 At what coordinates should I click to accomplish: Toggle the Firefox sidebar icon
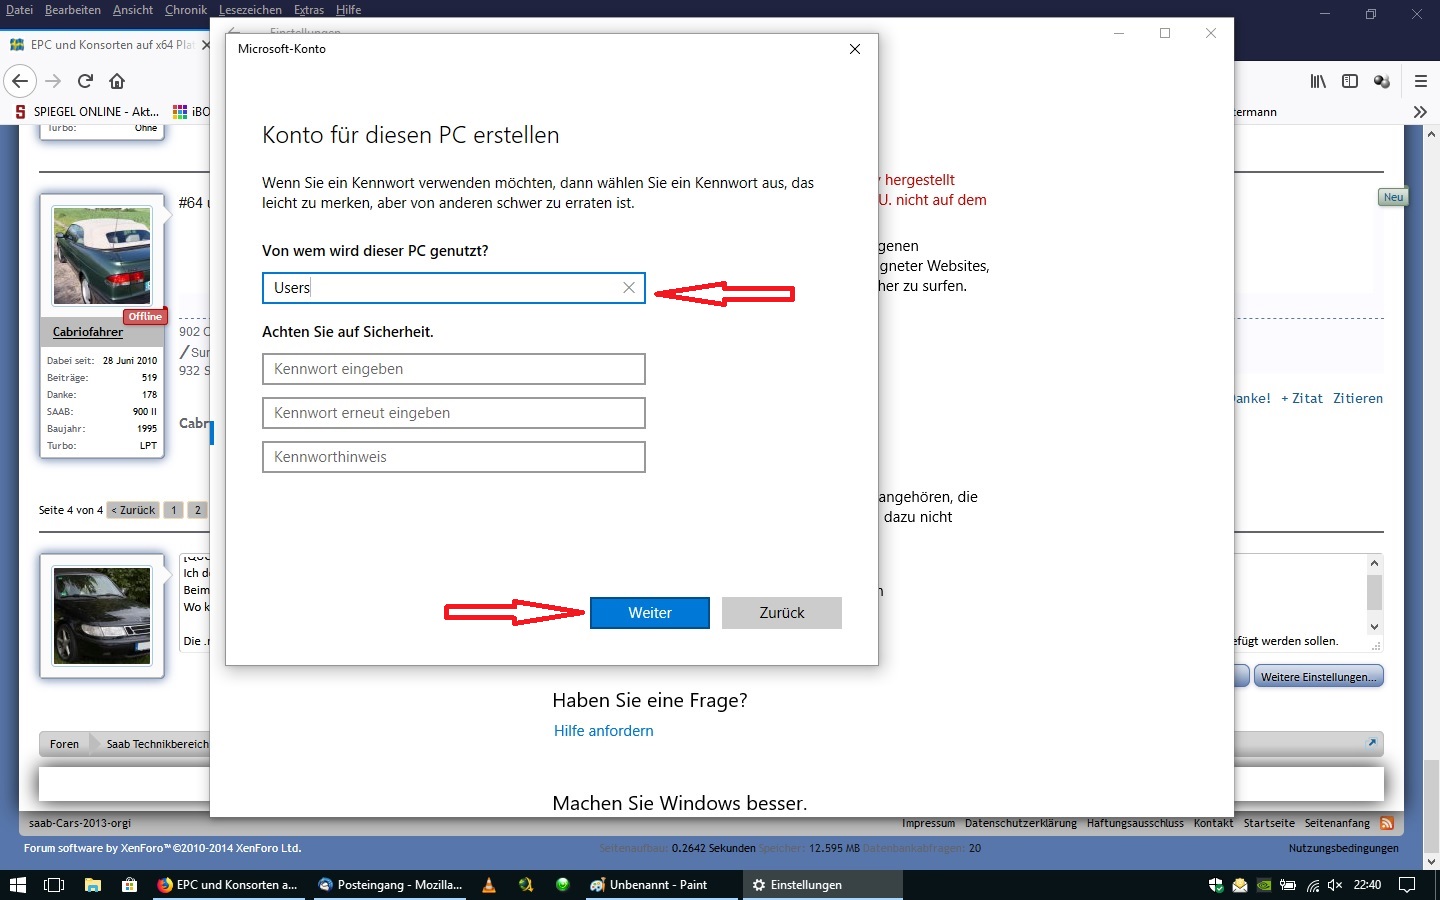[1350, 81]
